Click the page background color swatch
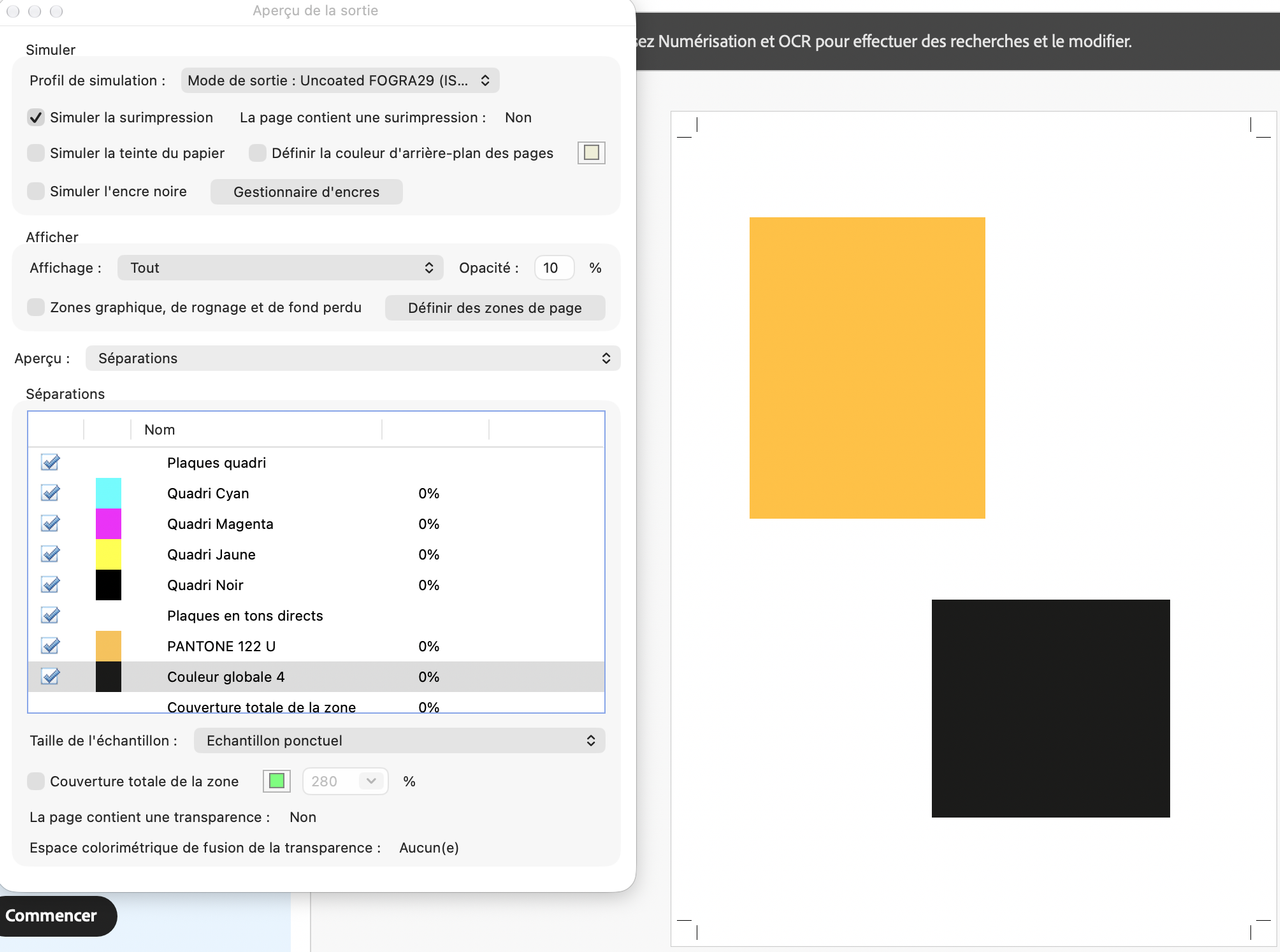Viewport: 1280px width, 952px height. [592, 153]
